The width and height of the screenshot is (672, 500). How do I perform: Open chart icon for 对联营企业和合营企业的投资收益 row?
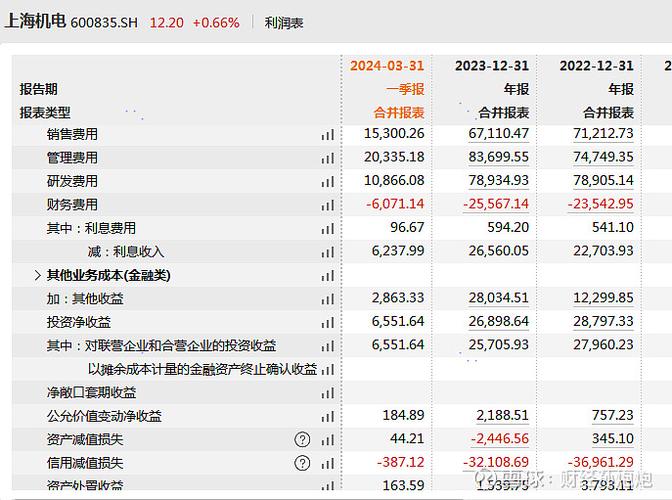coord(327,346)
